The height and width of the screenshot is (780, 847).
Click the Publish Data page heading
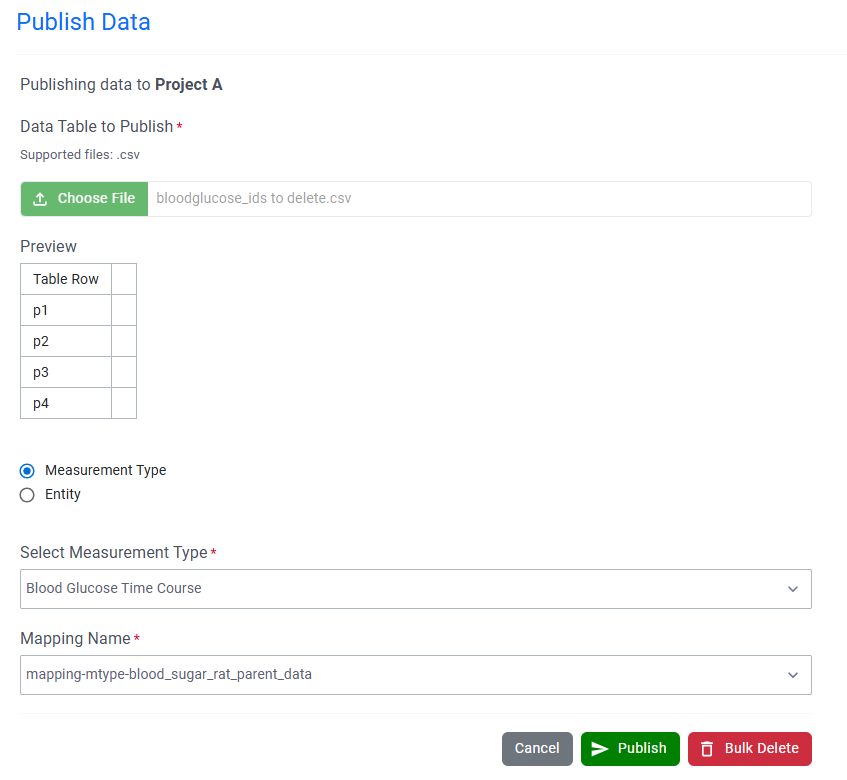click(x=84, y=22)
